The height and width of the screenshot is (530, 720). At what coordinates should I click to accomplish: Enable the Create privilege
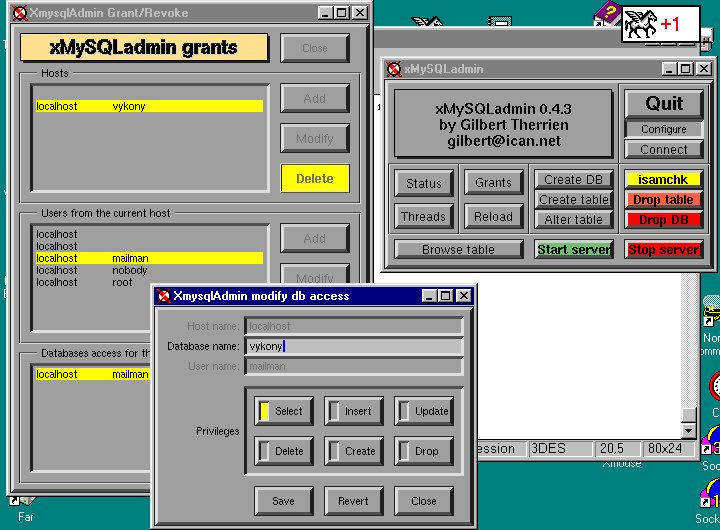354,451
